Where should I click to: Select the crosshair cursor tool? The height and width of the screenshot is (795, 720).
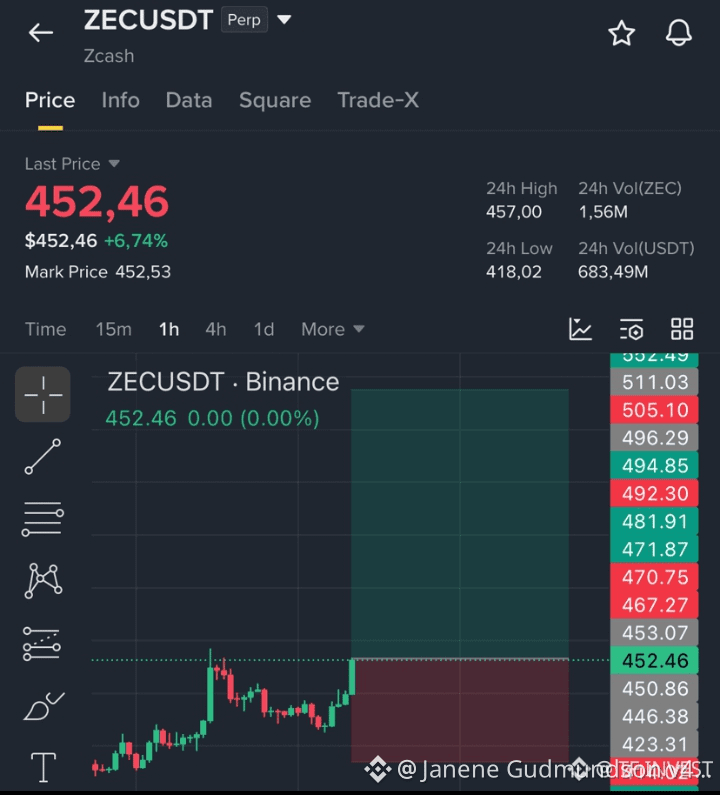pyautogui.click(x=43, y=394)
